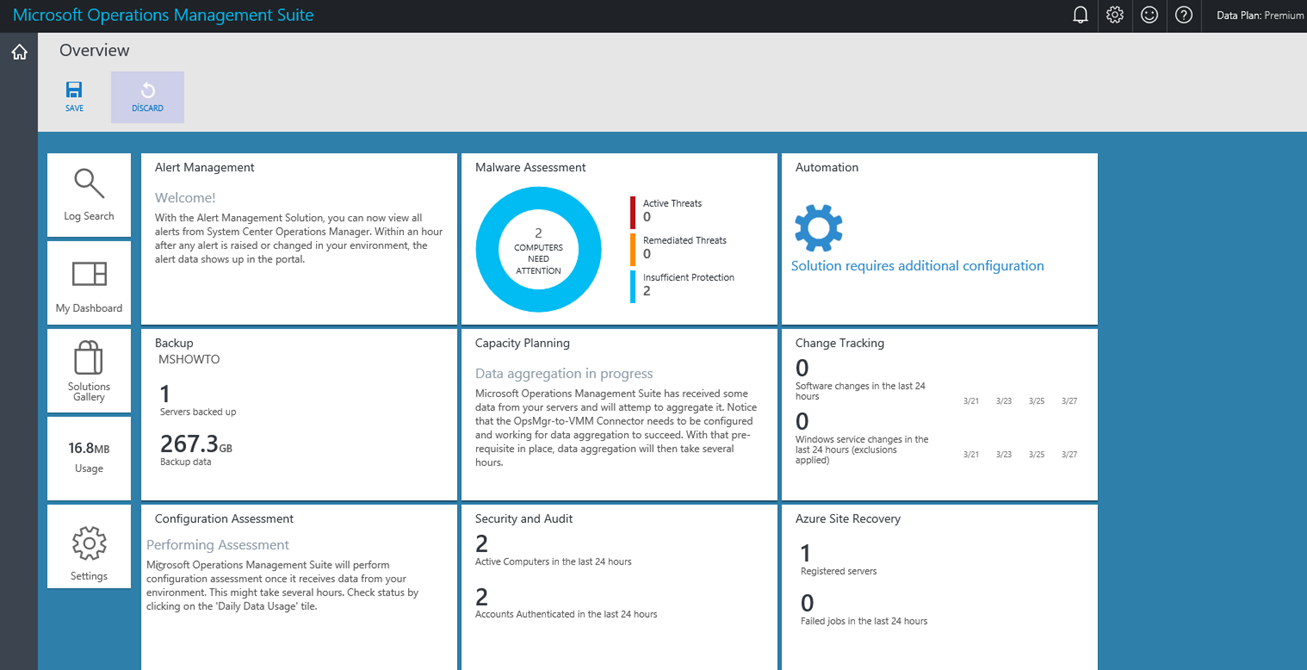The image size is (1307, 670).
Task: Open the Azure Site Recovery tile title
Action: coord(848,519)
